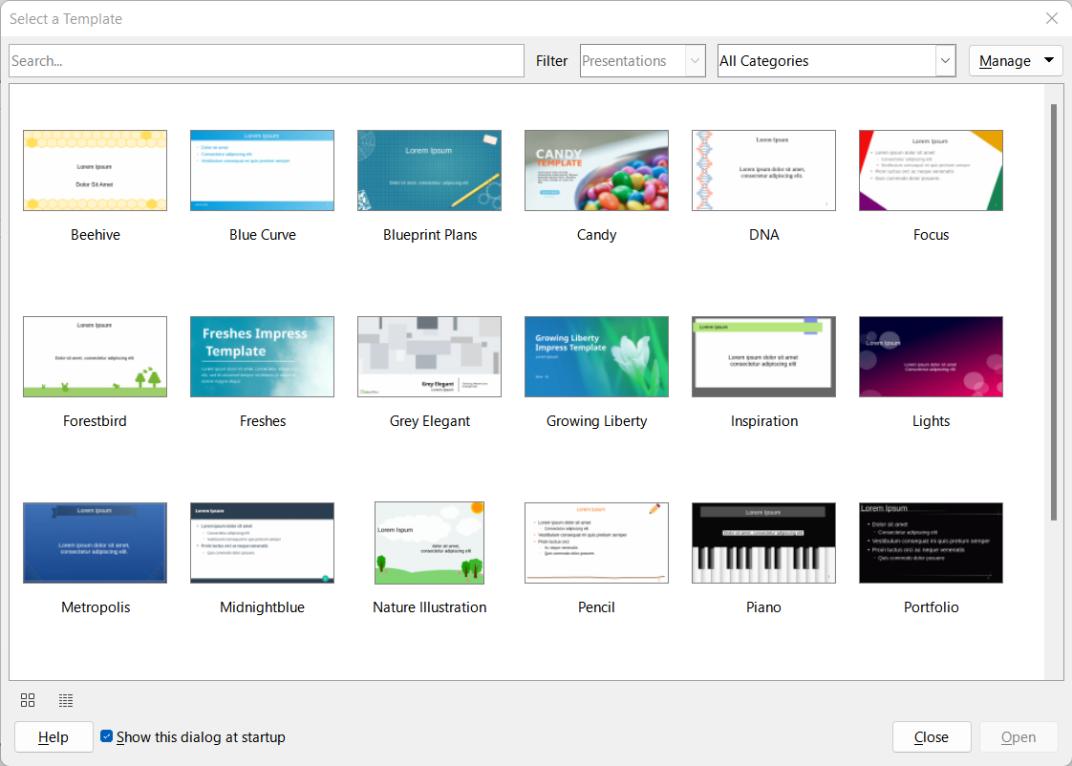
Task: Open the Manage menu
Action: click(x=1015, y=61)
